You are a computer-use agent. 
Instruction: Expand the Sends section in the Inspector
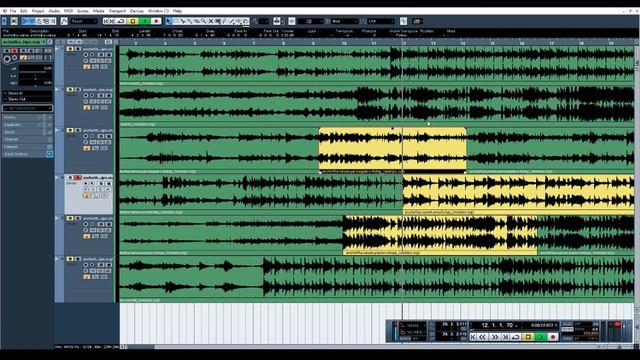27,132
